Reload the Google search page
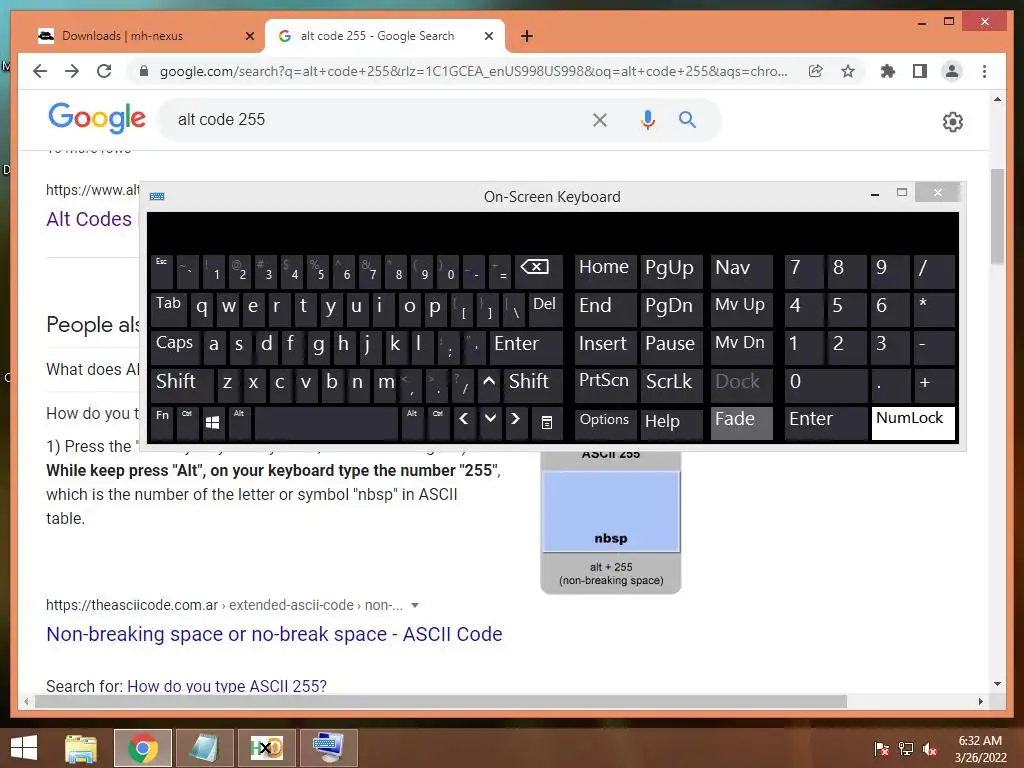This screenshot has height=768, width=1024. [x=104, y=71]
